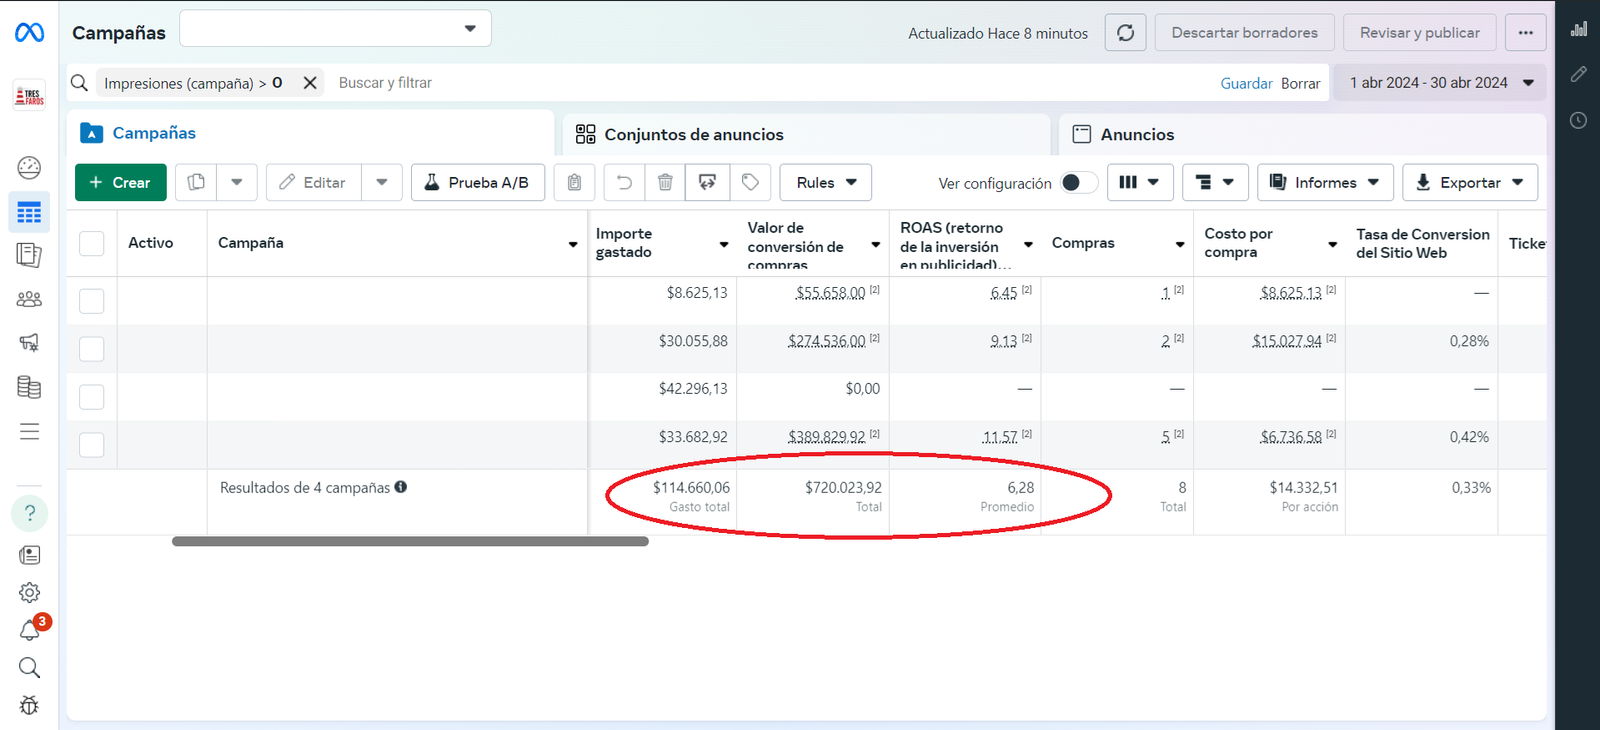Click the duplicate campaign icon

pos(196,182)
